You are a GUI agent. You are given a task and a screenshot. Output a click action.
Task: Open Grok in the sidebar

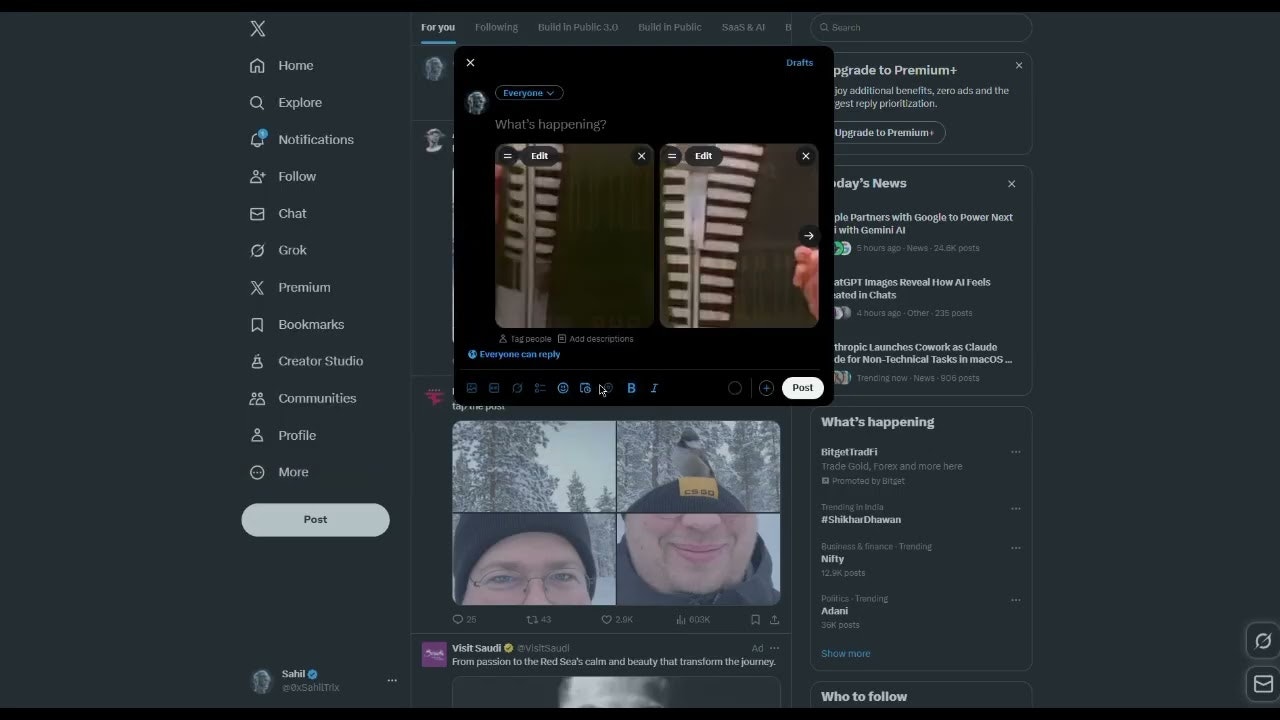(278, 251)
